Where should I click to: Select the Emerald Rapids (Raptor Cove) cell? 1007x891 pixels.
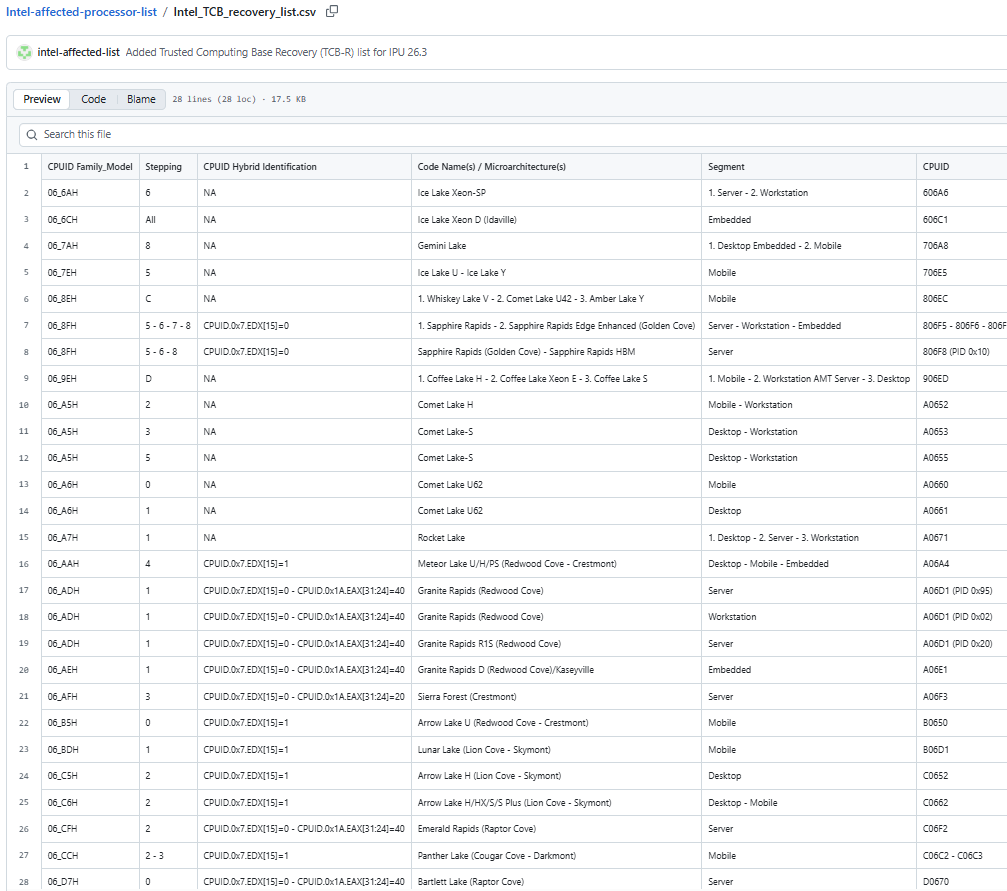click(x=556, y=829)
